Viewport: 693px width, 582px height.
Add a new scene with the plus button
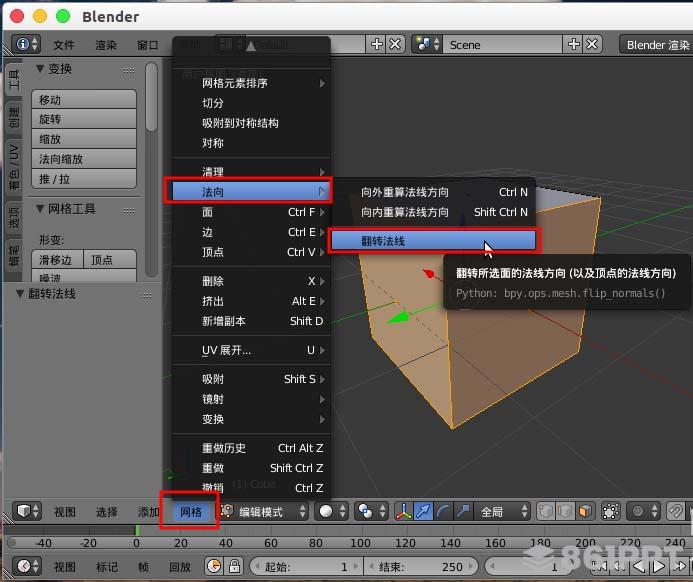(x=573, y=44)
